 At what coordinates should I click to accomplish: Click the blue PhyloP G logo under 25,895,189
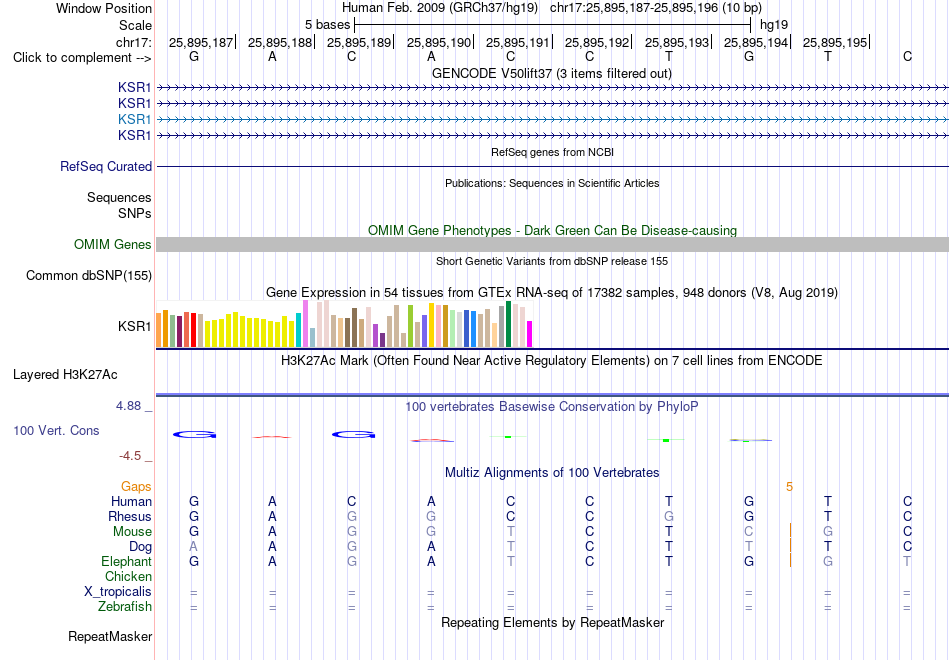[x=354, y=435]
